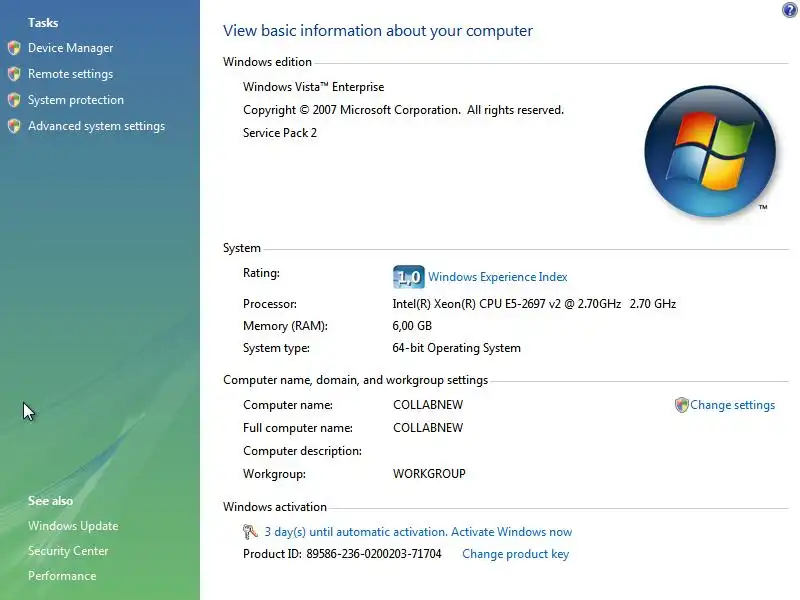Click the Product ID number text
800x600 pixels.
pyautogui.click(x=373, y=554)
